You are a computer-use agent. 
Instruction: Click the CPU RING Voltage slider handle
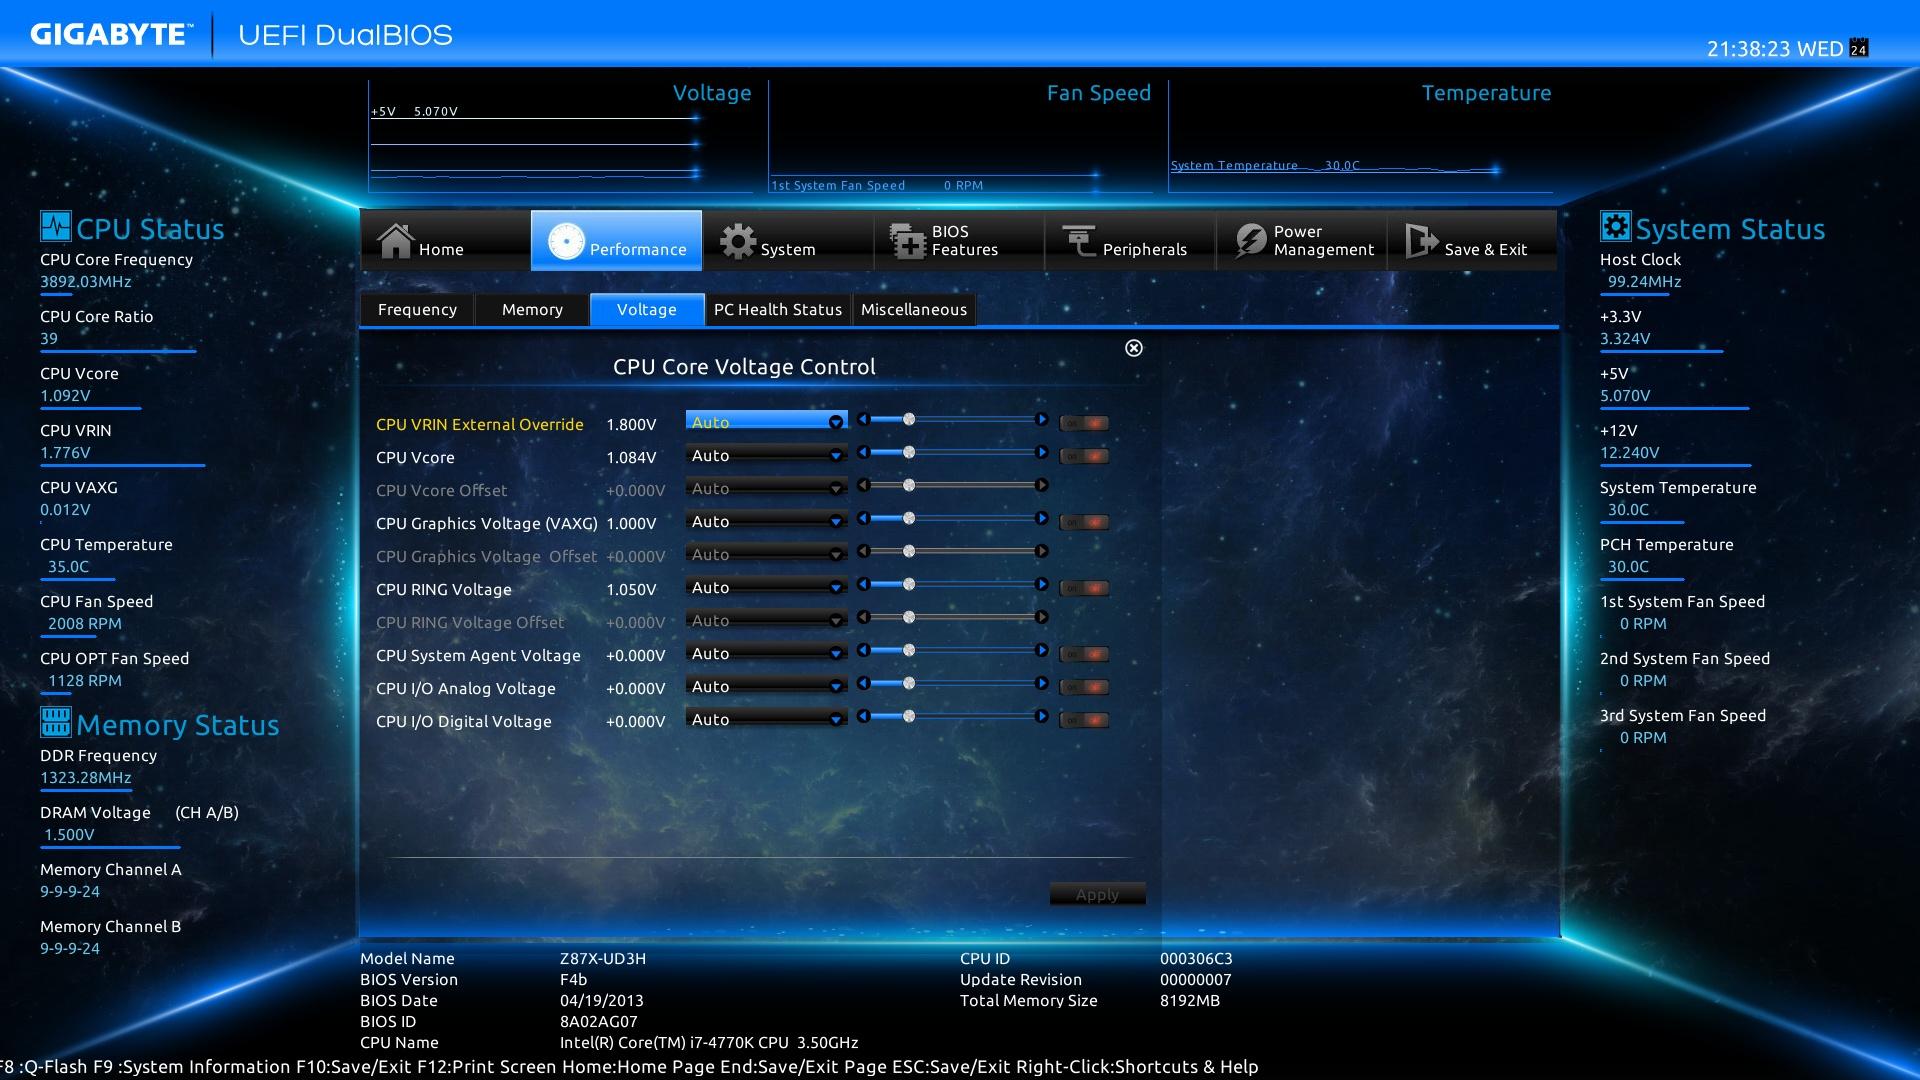[909, 585]
